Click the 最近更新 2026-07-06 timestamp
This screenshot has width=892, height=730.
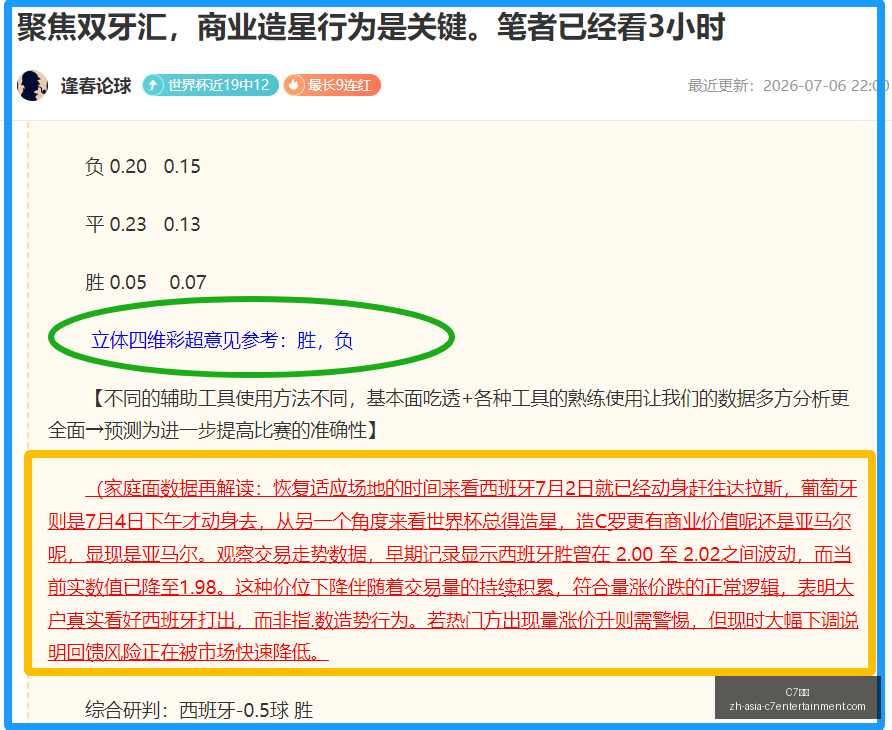click(788, 85)
